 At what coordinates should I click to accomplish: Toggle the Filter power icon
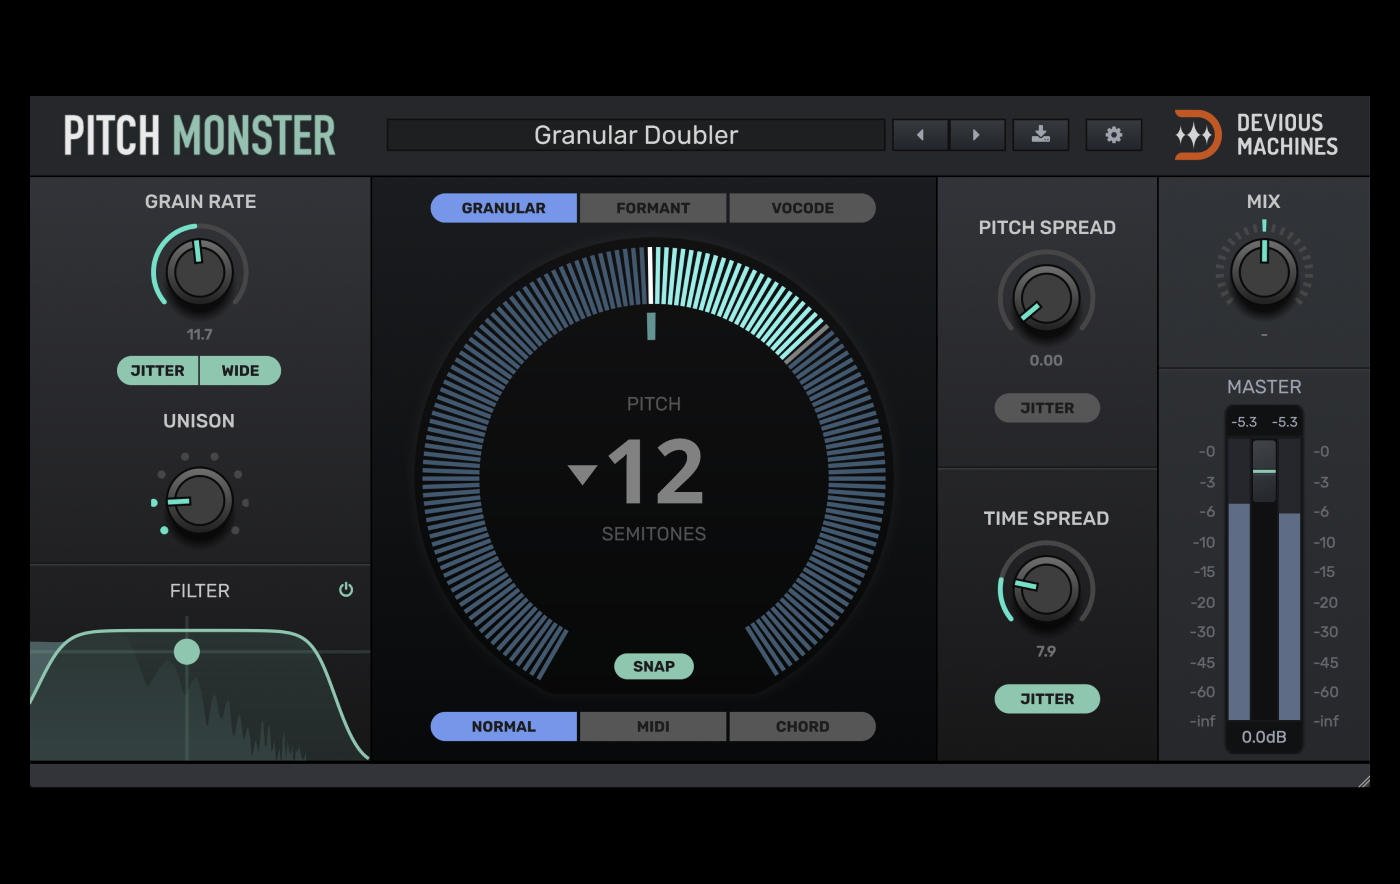pos(346,590)
